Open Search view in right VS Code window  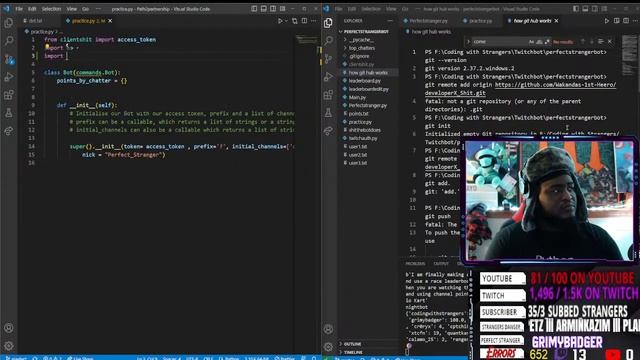tap(328, 40)
